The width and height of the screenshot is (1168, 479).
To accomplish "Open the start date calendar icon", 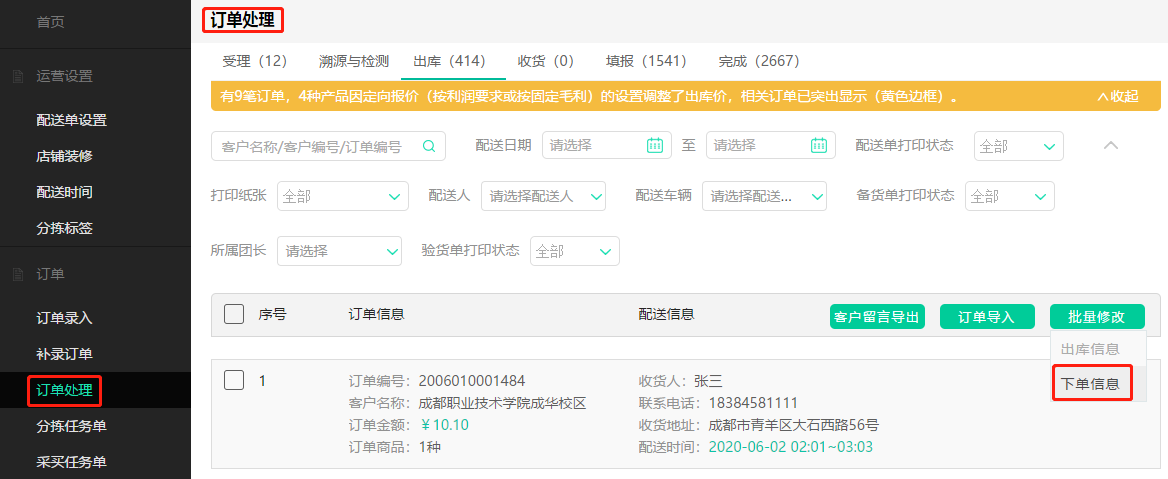I will (655, 145).
